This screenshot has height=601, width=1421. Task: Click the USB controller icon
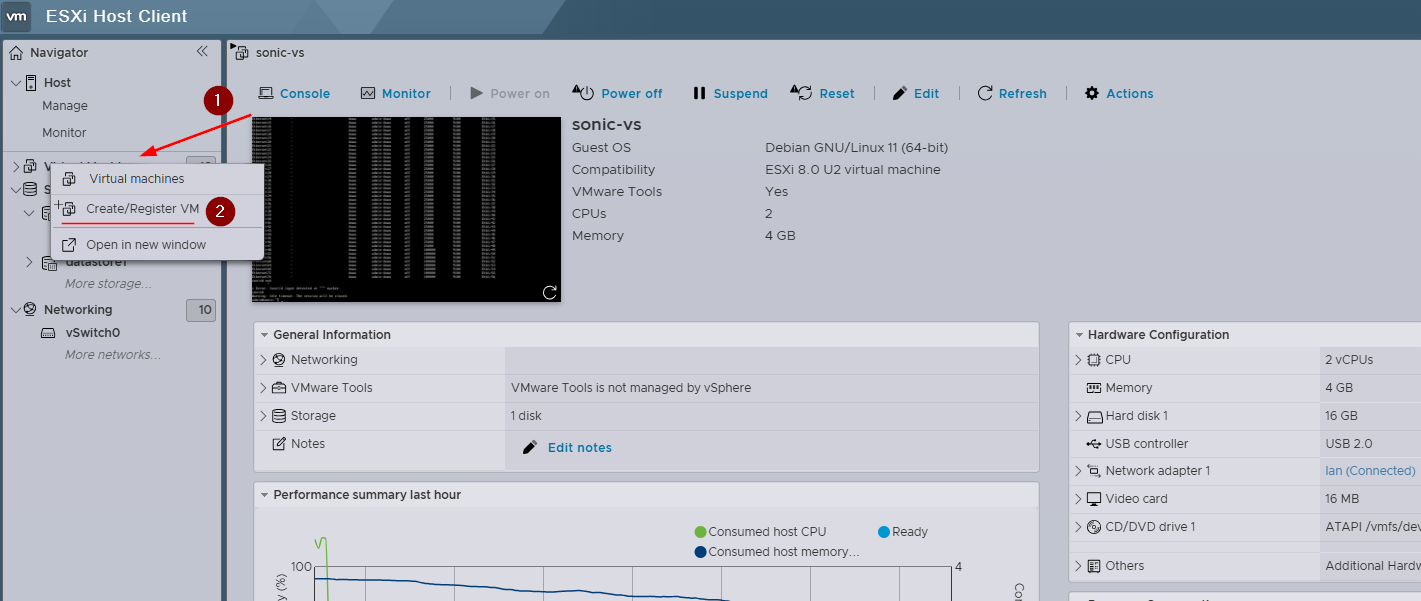click(x=1094, y=444)
